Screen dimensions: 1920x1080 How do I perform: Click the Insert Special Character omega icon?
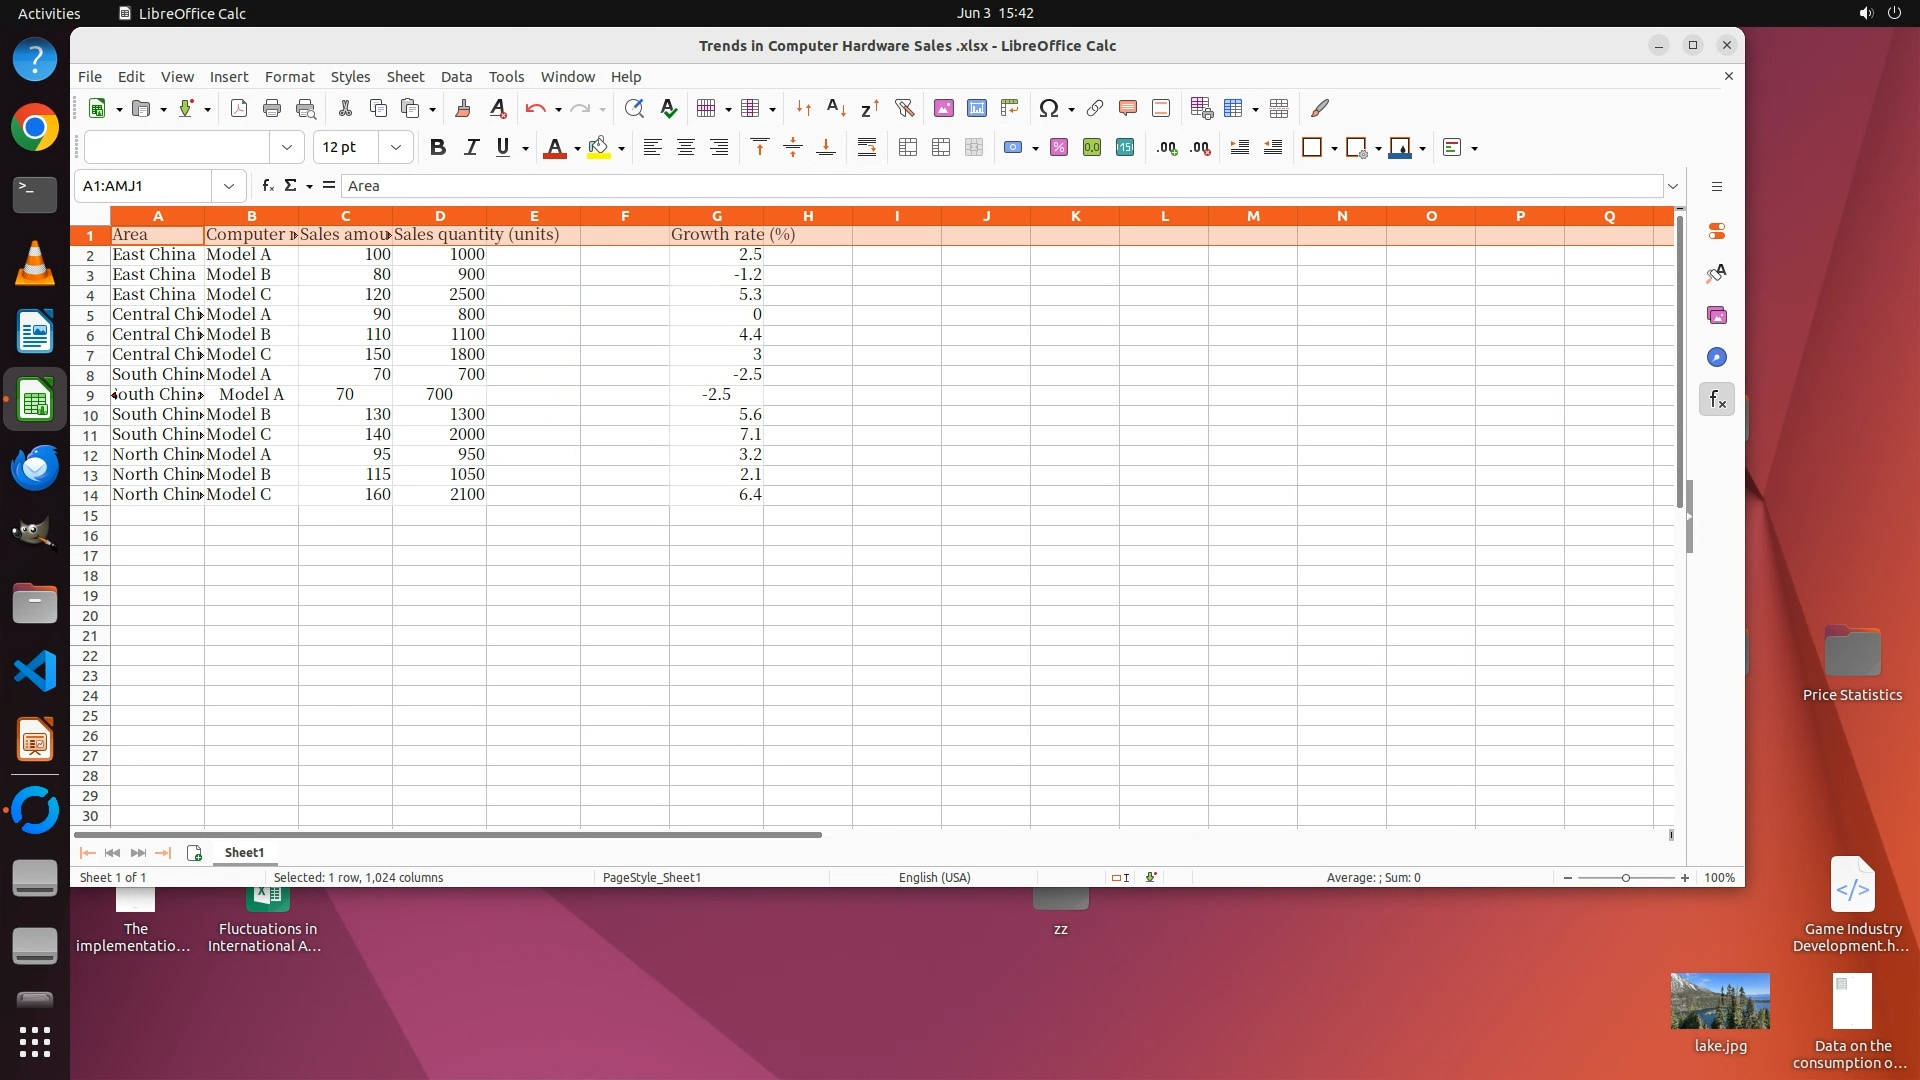click(x=1048, y=108)
